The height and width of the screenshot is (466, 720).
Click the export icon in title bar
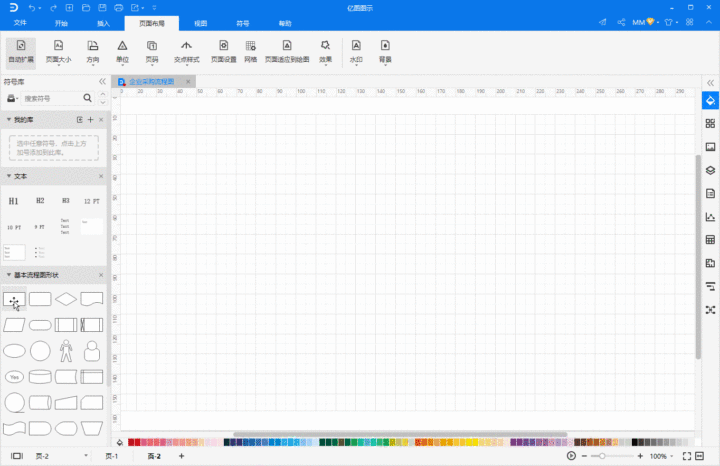135,8
